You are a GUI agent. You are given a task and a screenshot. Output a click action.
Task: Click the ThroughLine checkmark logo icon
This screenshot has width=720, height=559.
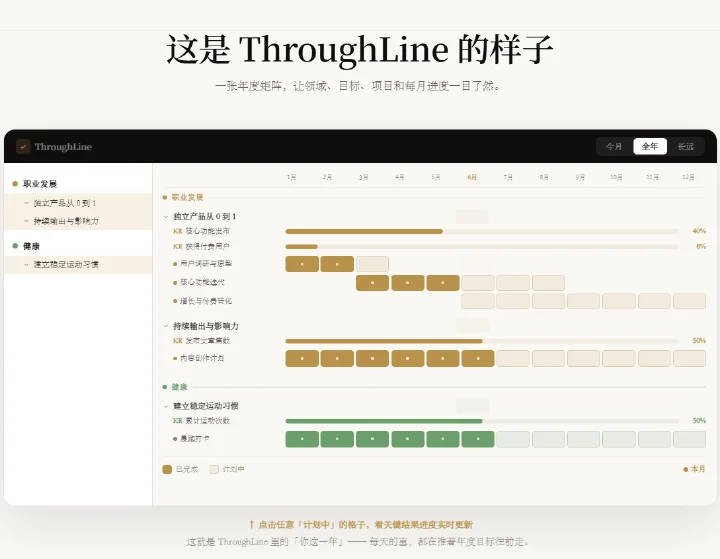click(x=23, y=147)
